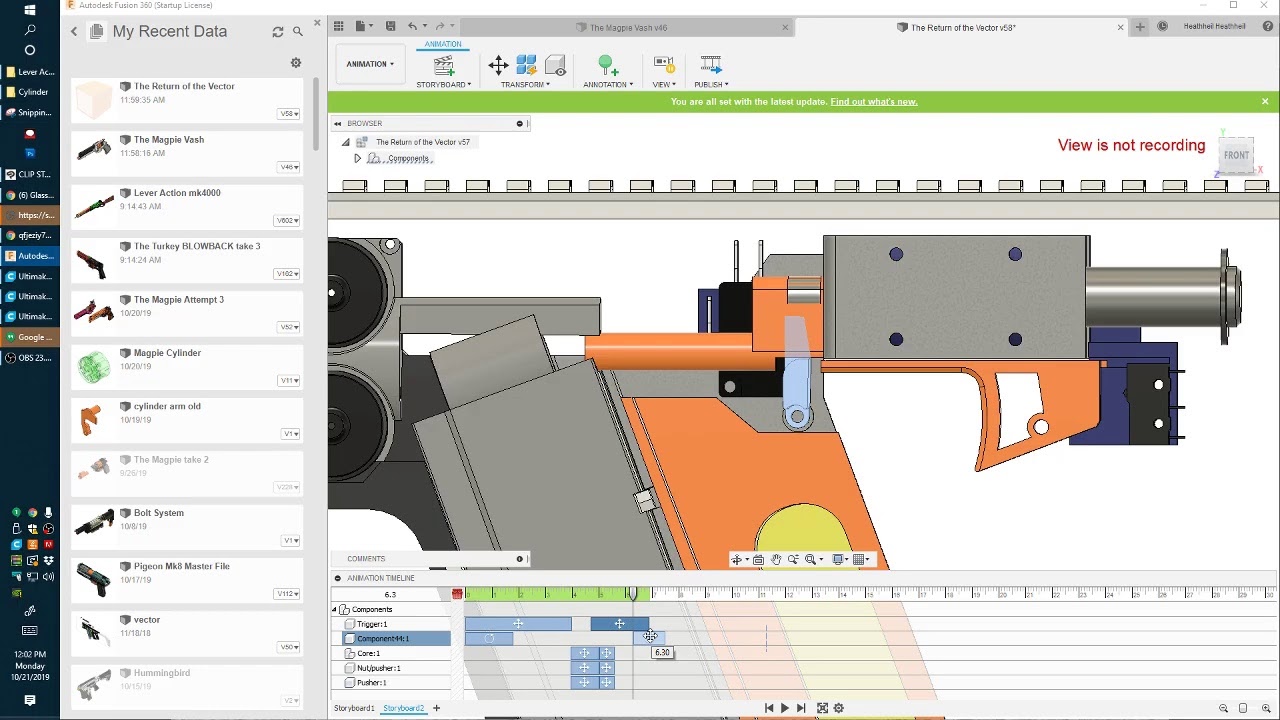Jump to the start of the storyboard
This screenshot has width=1280, height=720.
coord(768,709)
